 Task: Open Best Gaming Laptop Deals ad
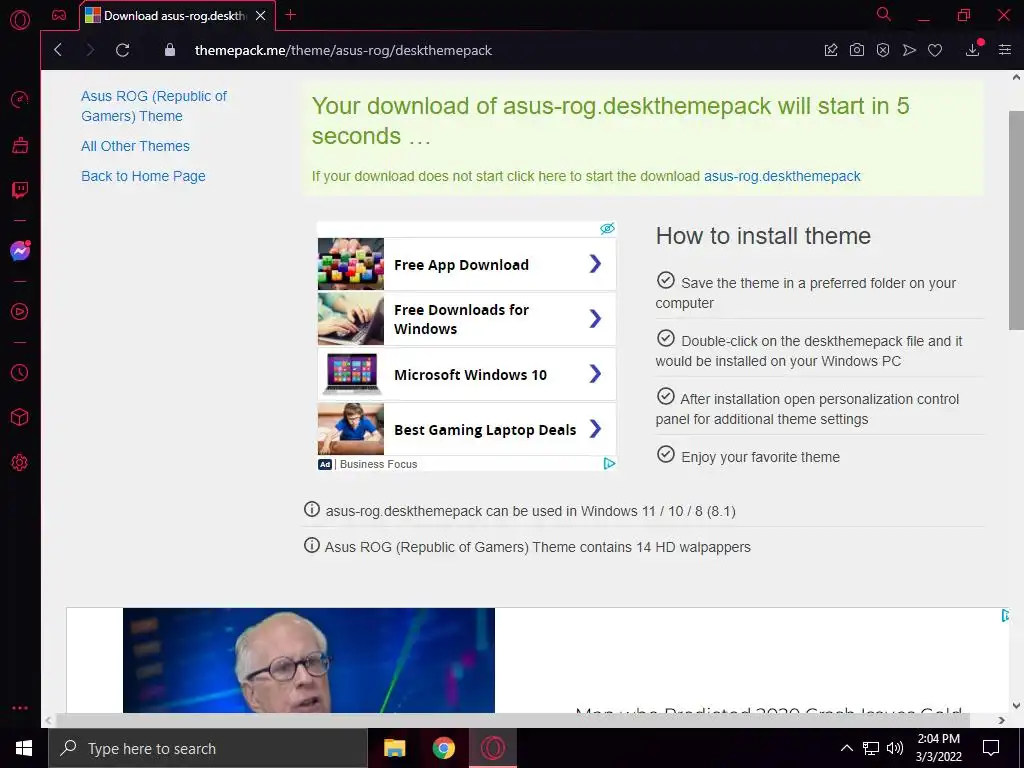point(466,429)
